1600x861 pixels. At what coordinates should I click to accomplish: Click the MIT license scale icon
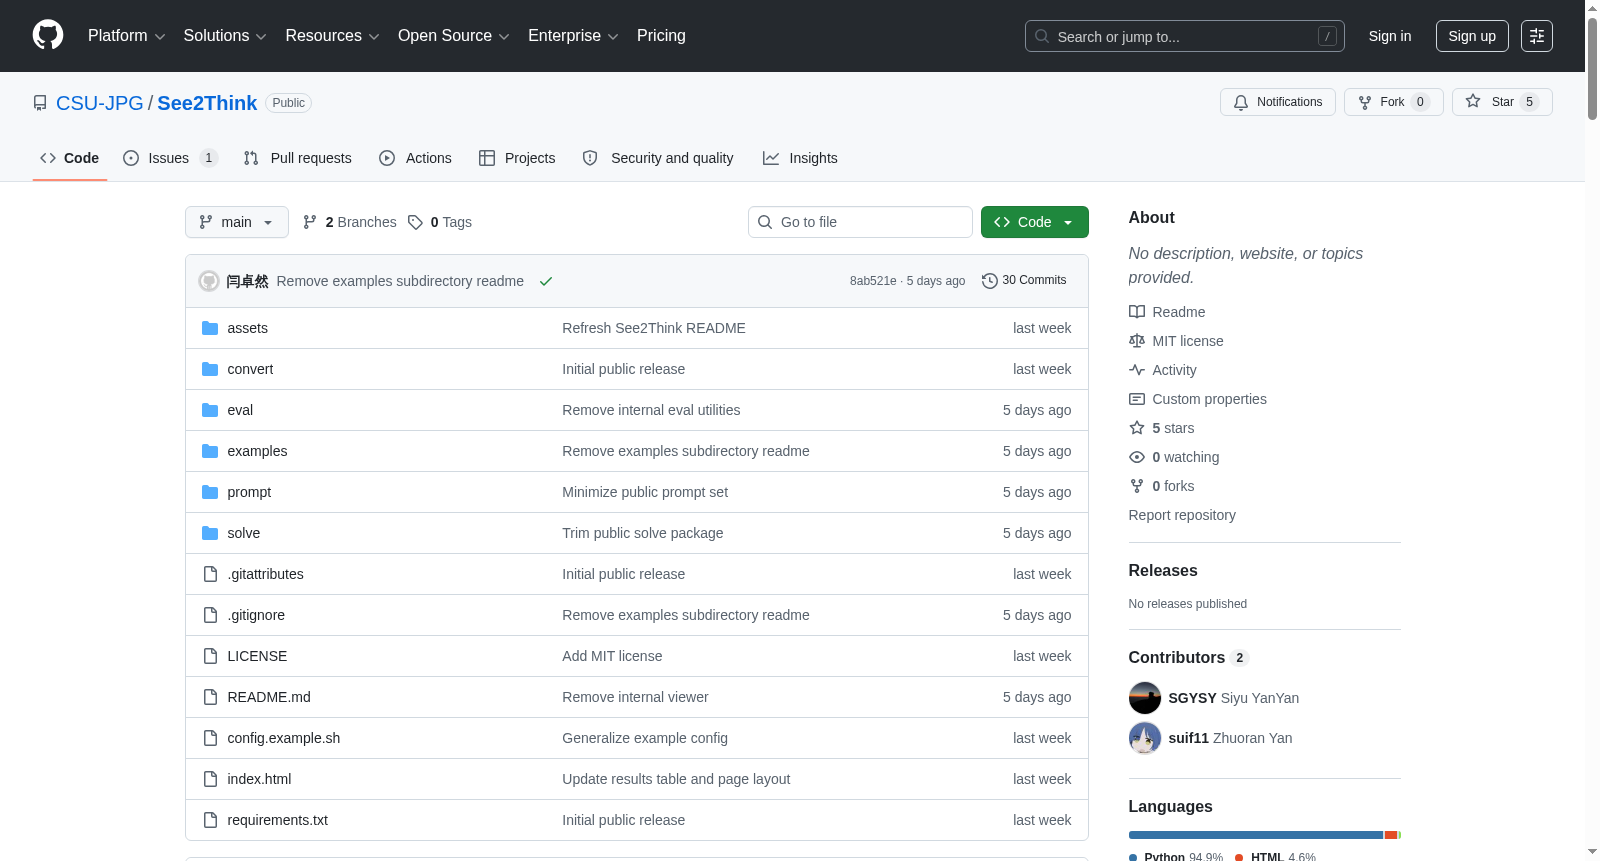[1137, 341]
